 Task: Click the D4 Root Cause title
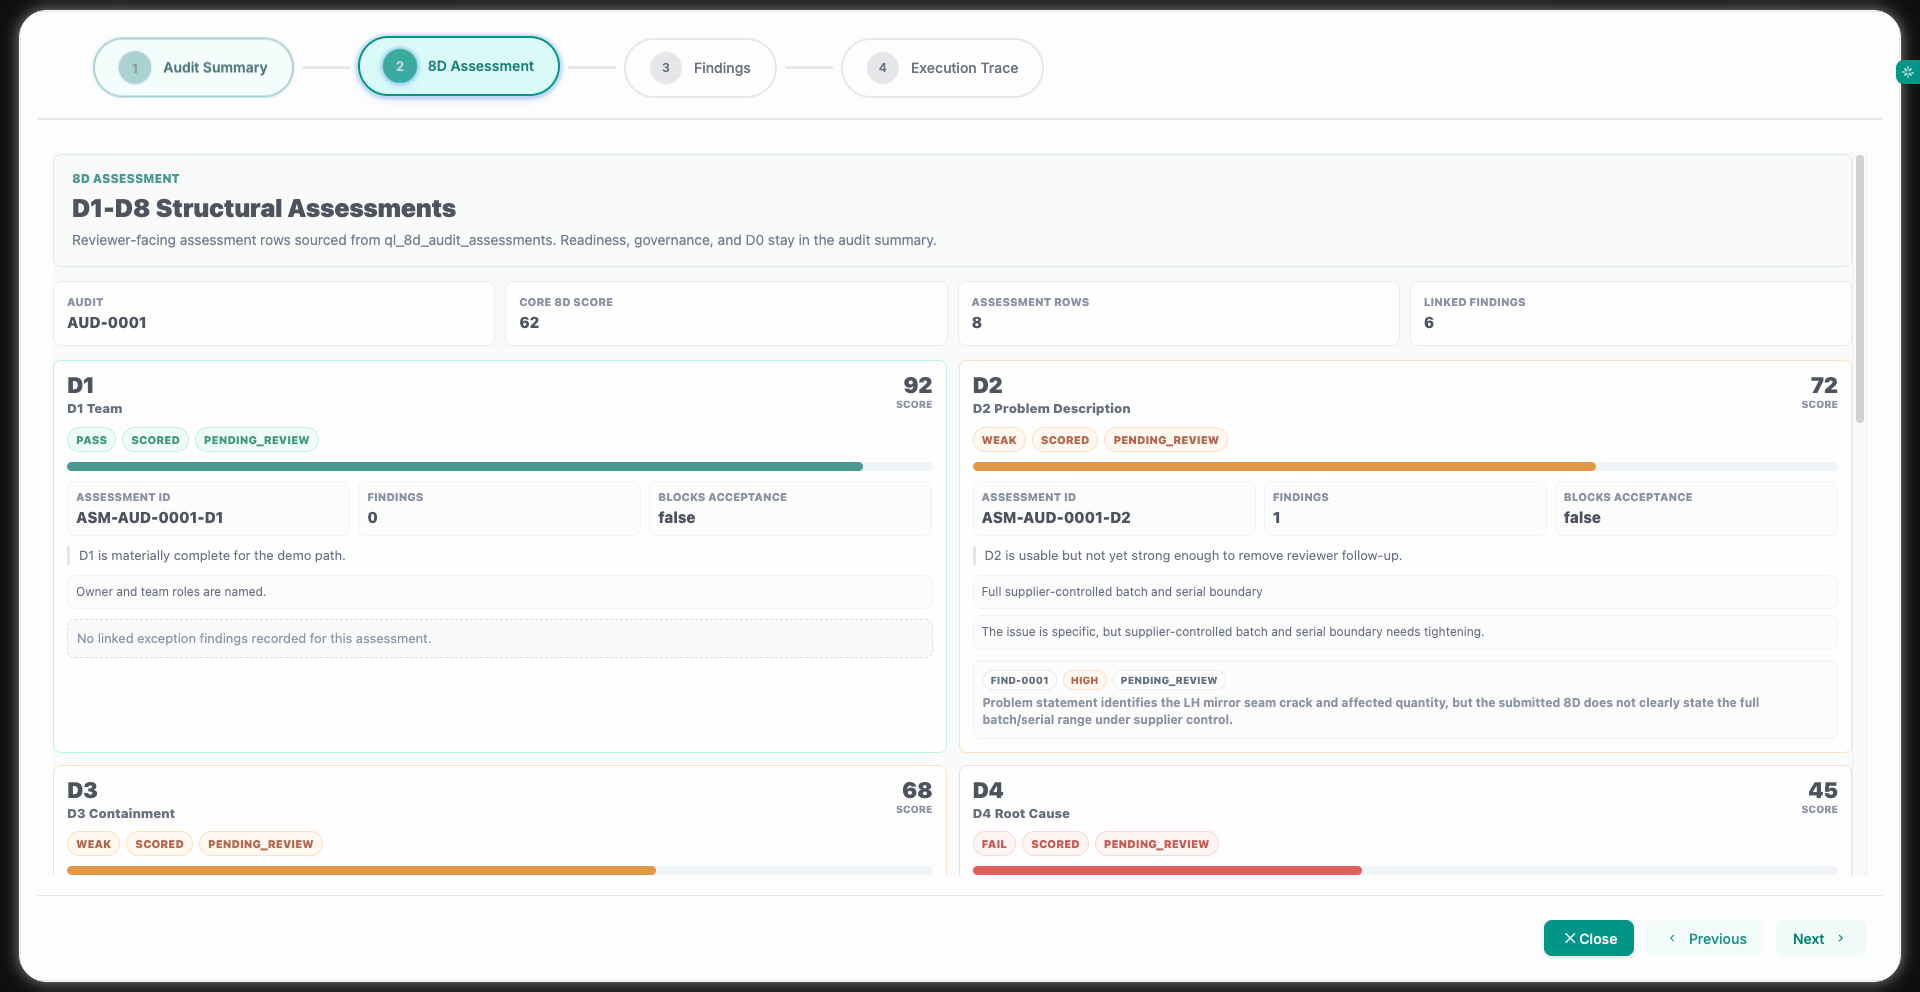point(1021,814)
